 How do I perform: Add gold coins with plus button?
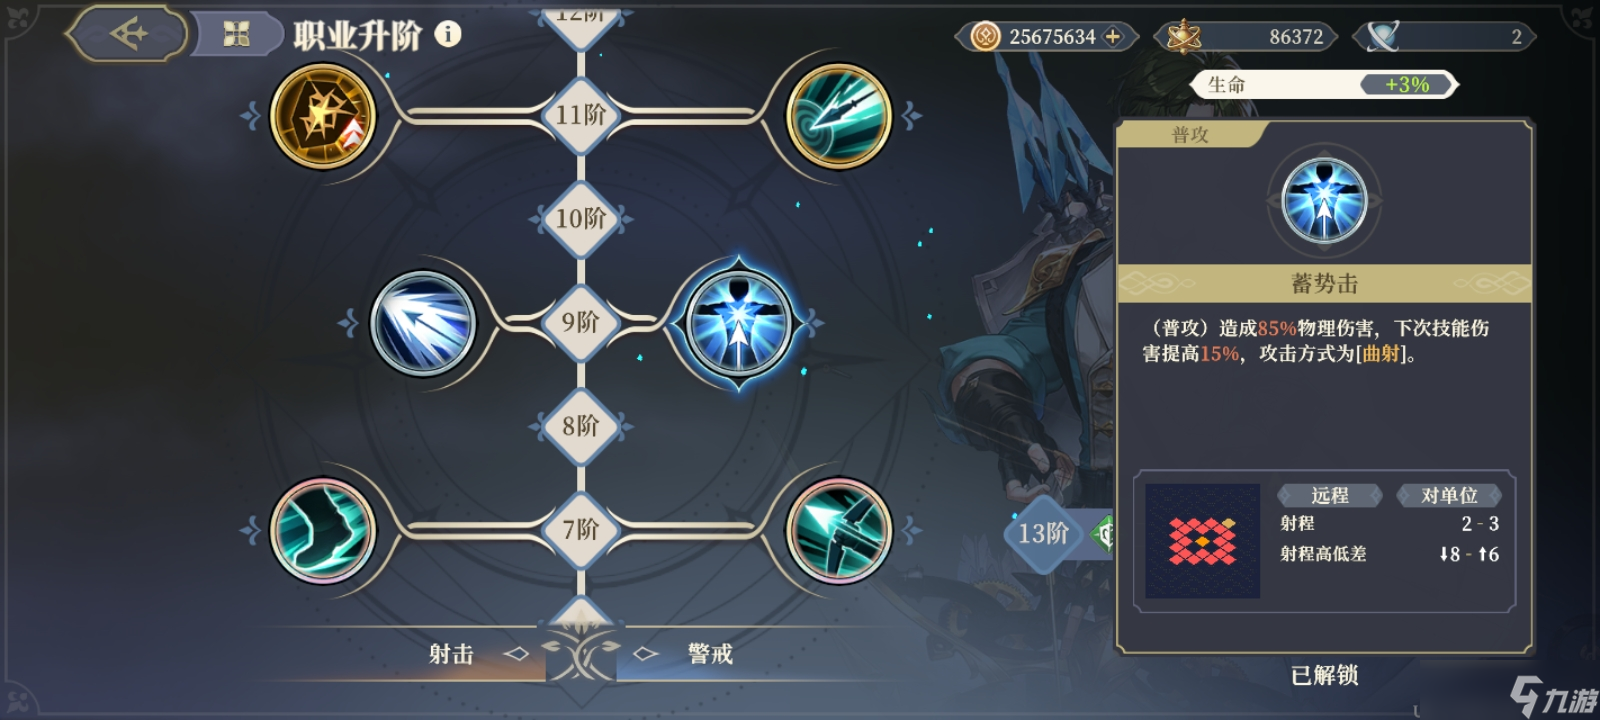tap(1113, 37)
